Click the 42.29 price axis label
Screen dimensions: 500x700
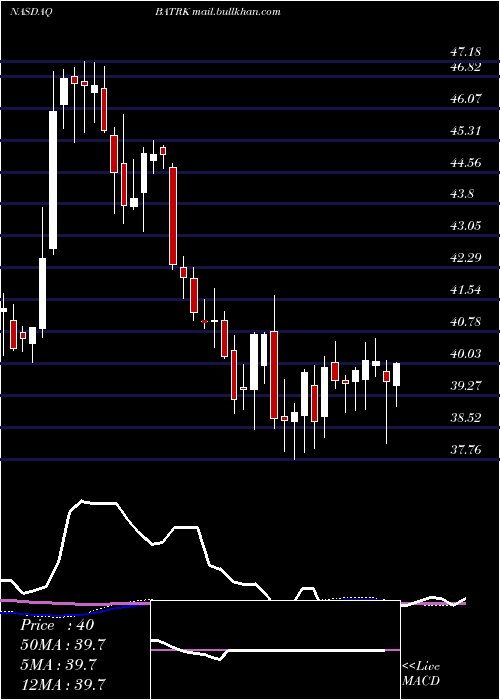466,258
